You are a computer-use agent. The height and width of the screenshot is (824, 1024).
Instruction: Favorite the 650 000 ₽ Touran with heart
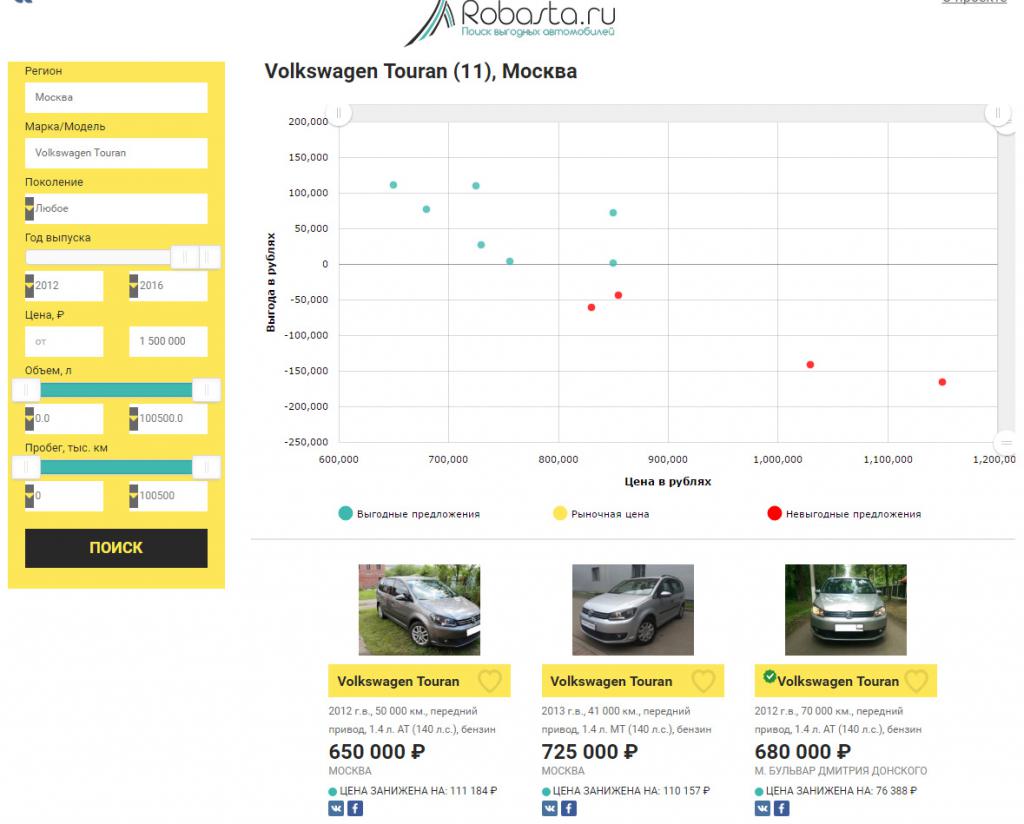coord(490,681)
